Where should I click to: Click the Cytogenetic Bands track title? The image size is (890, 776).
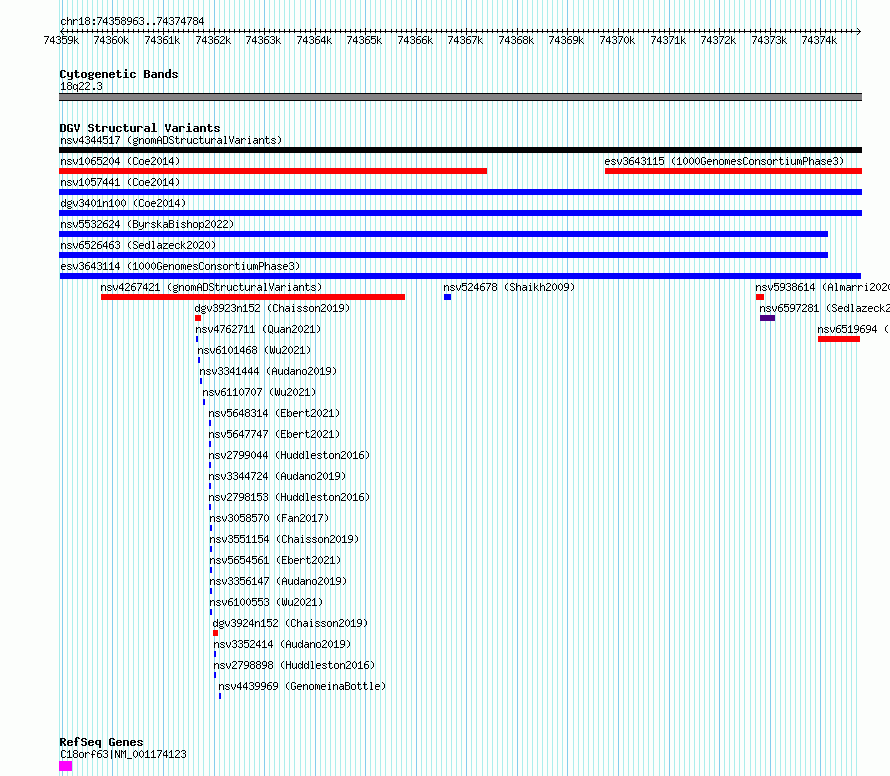point(119,74)
